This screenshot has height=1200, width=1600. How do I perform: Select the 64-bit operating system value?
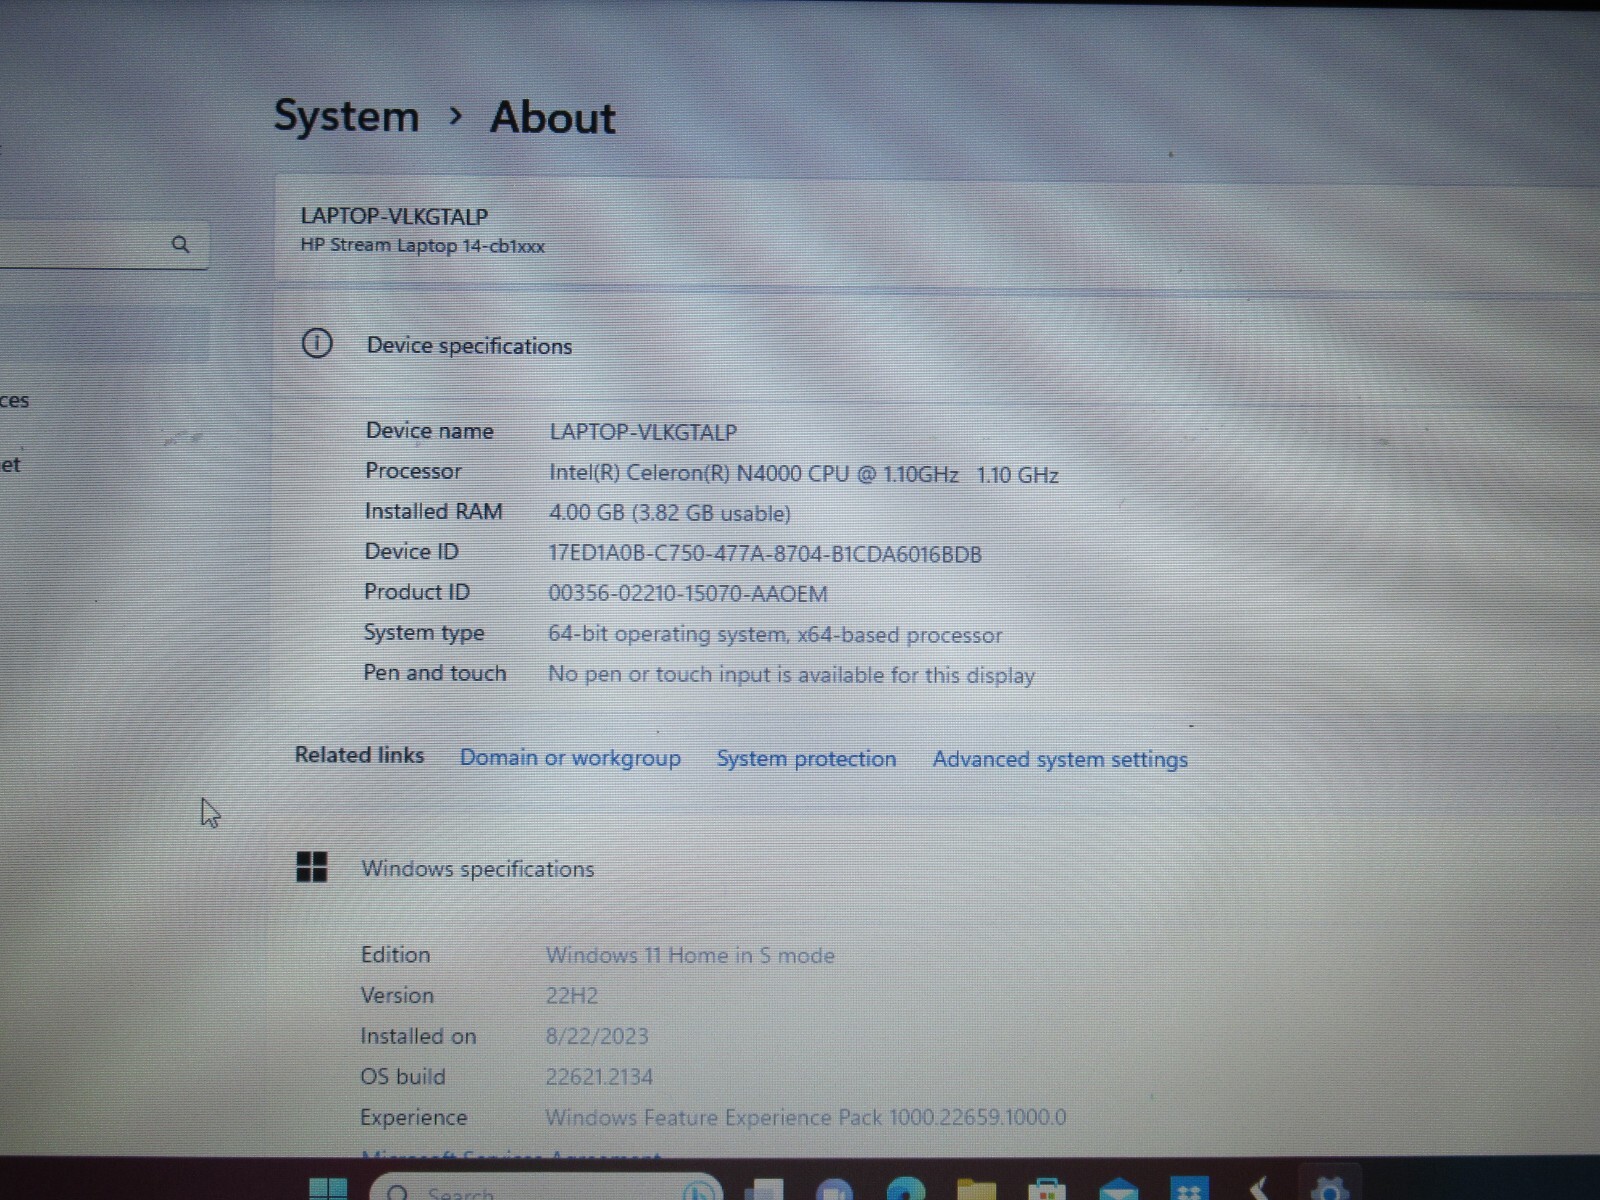[775, 635]
